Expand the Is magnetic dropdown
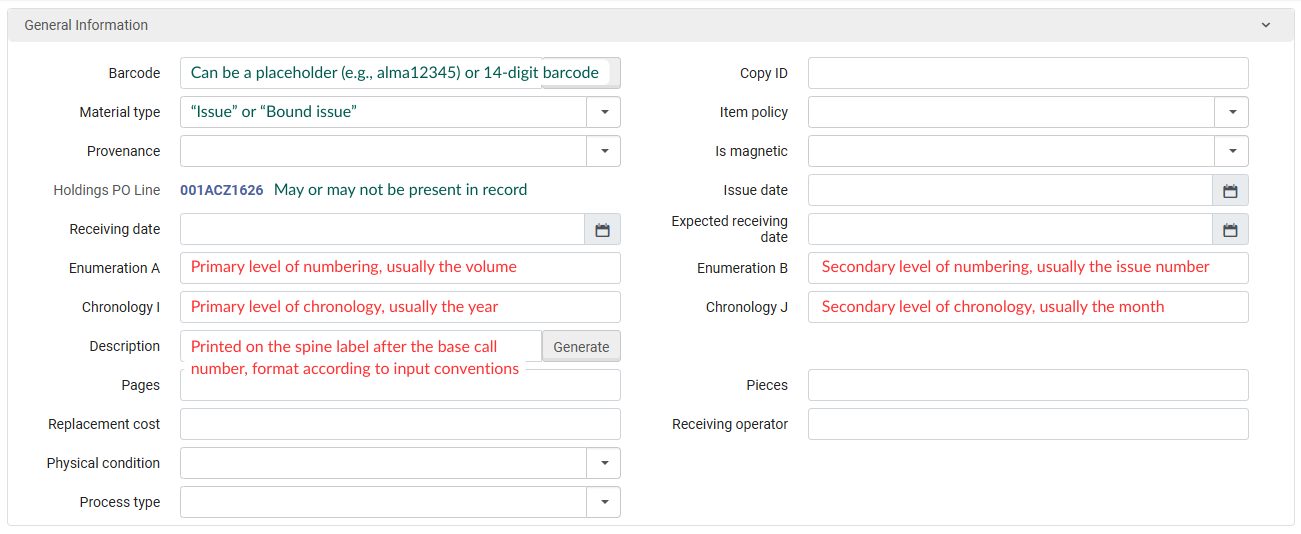Viewport: 1301px width, 534px height. [x=1232, y=151]
